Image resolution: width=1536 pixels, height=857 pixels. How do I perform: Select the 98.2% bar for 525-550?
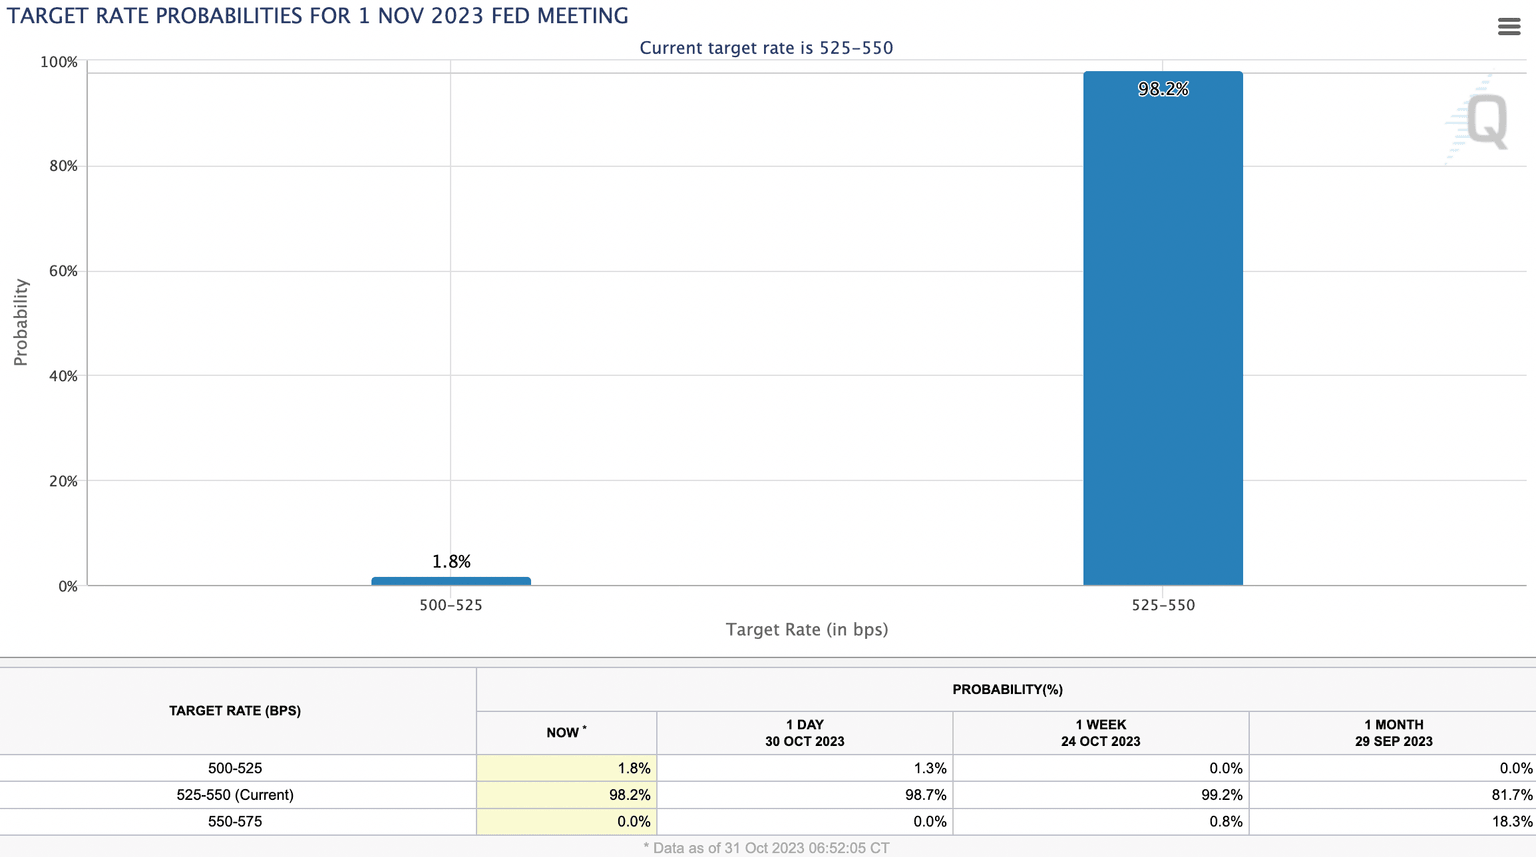point(1162,330)
